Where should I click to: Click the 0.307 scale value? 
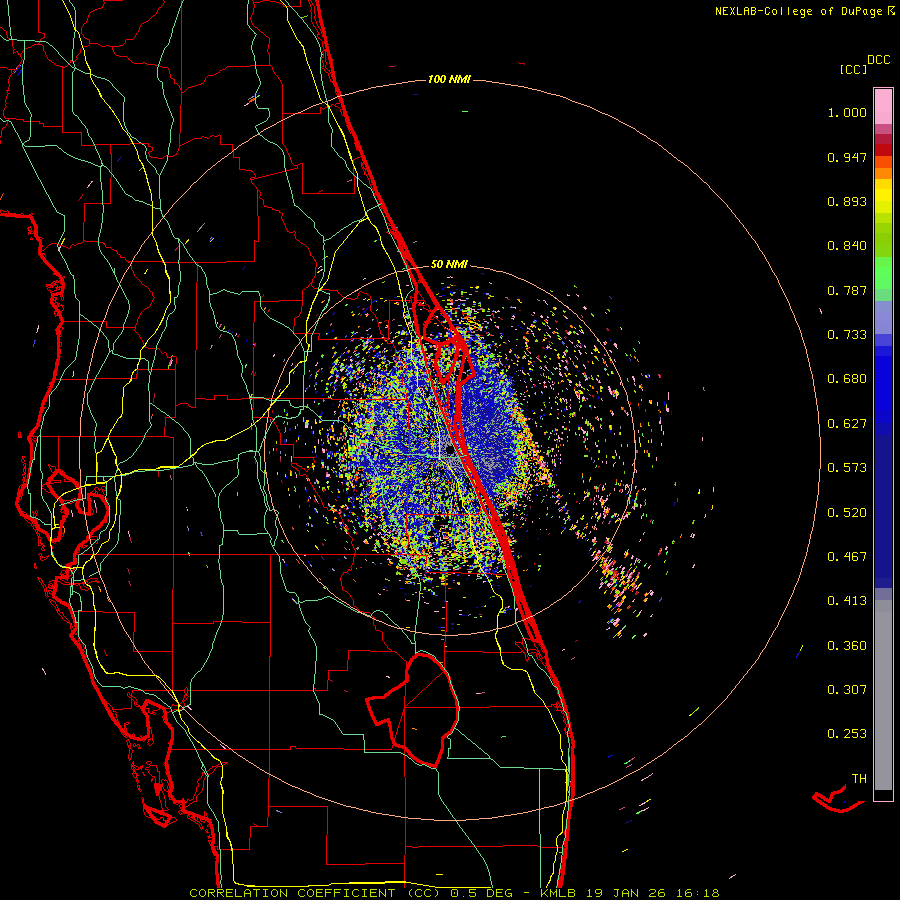coord(847,690)
